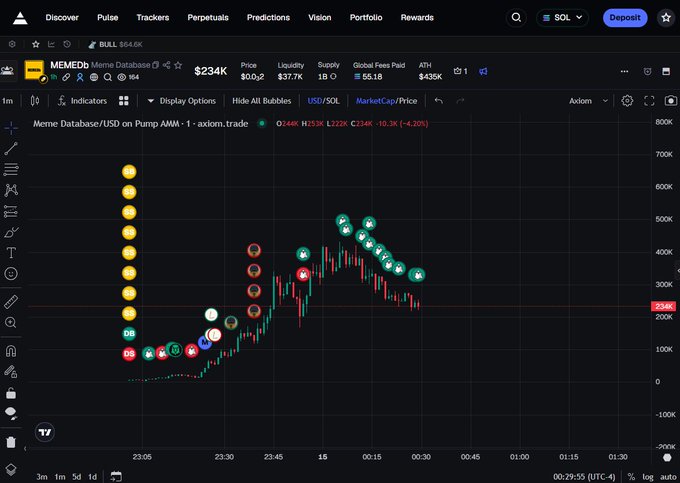Toggle lock all drawings
Image resolution: width=680 pixels, height=483 pixels.
click(x=11, y=393)
